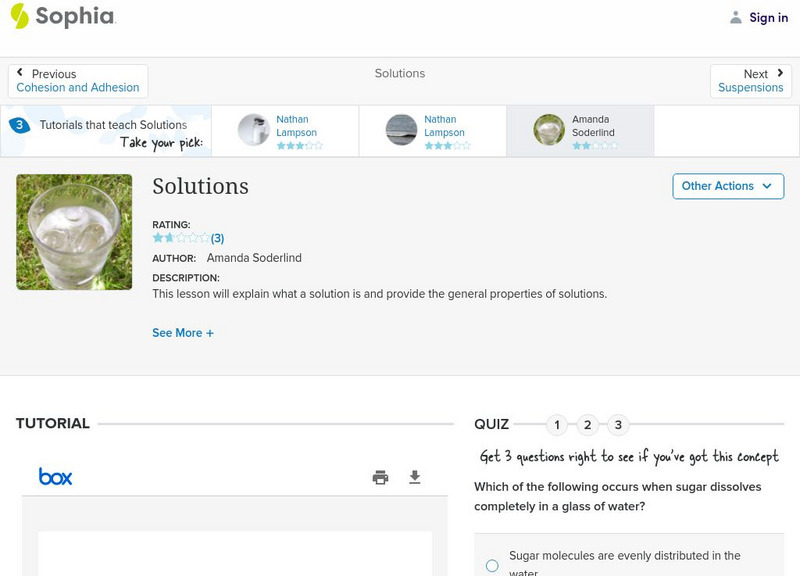Go back to Cohesion and Adhesion lesson
The width and height of the screenshot is (800, 576).
pyautogui.click(x=78, y=87)
